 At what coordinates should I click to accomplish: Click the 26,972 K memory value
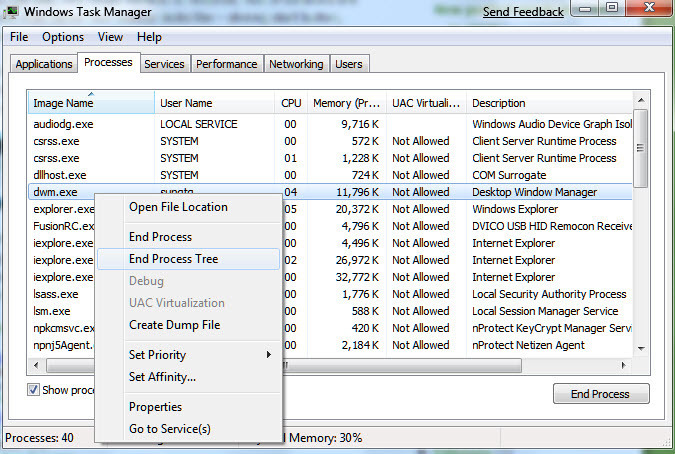357,260
